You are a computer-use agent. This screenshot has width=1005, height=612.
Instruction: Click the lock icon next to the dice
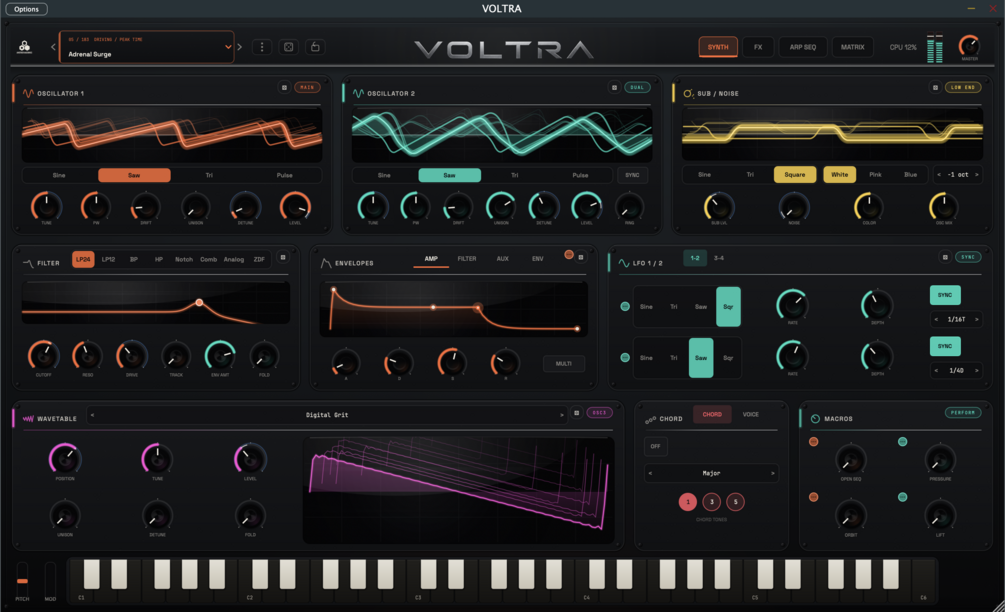click(x=315, y=47)
